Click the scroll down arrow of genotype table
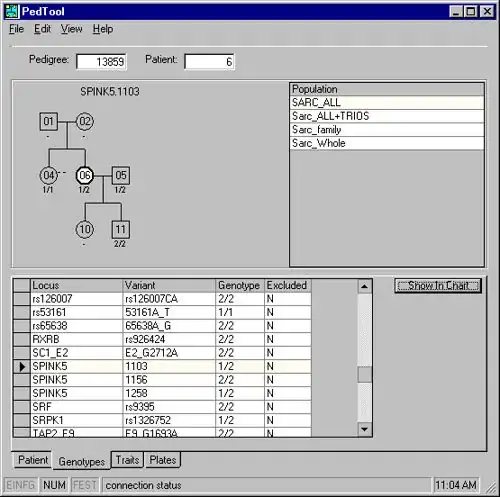This screenshot has height=497, width=500. pos(364,429)
